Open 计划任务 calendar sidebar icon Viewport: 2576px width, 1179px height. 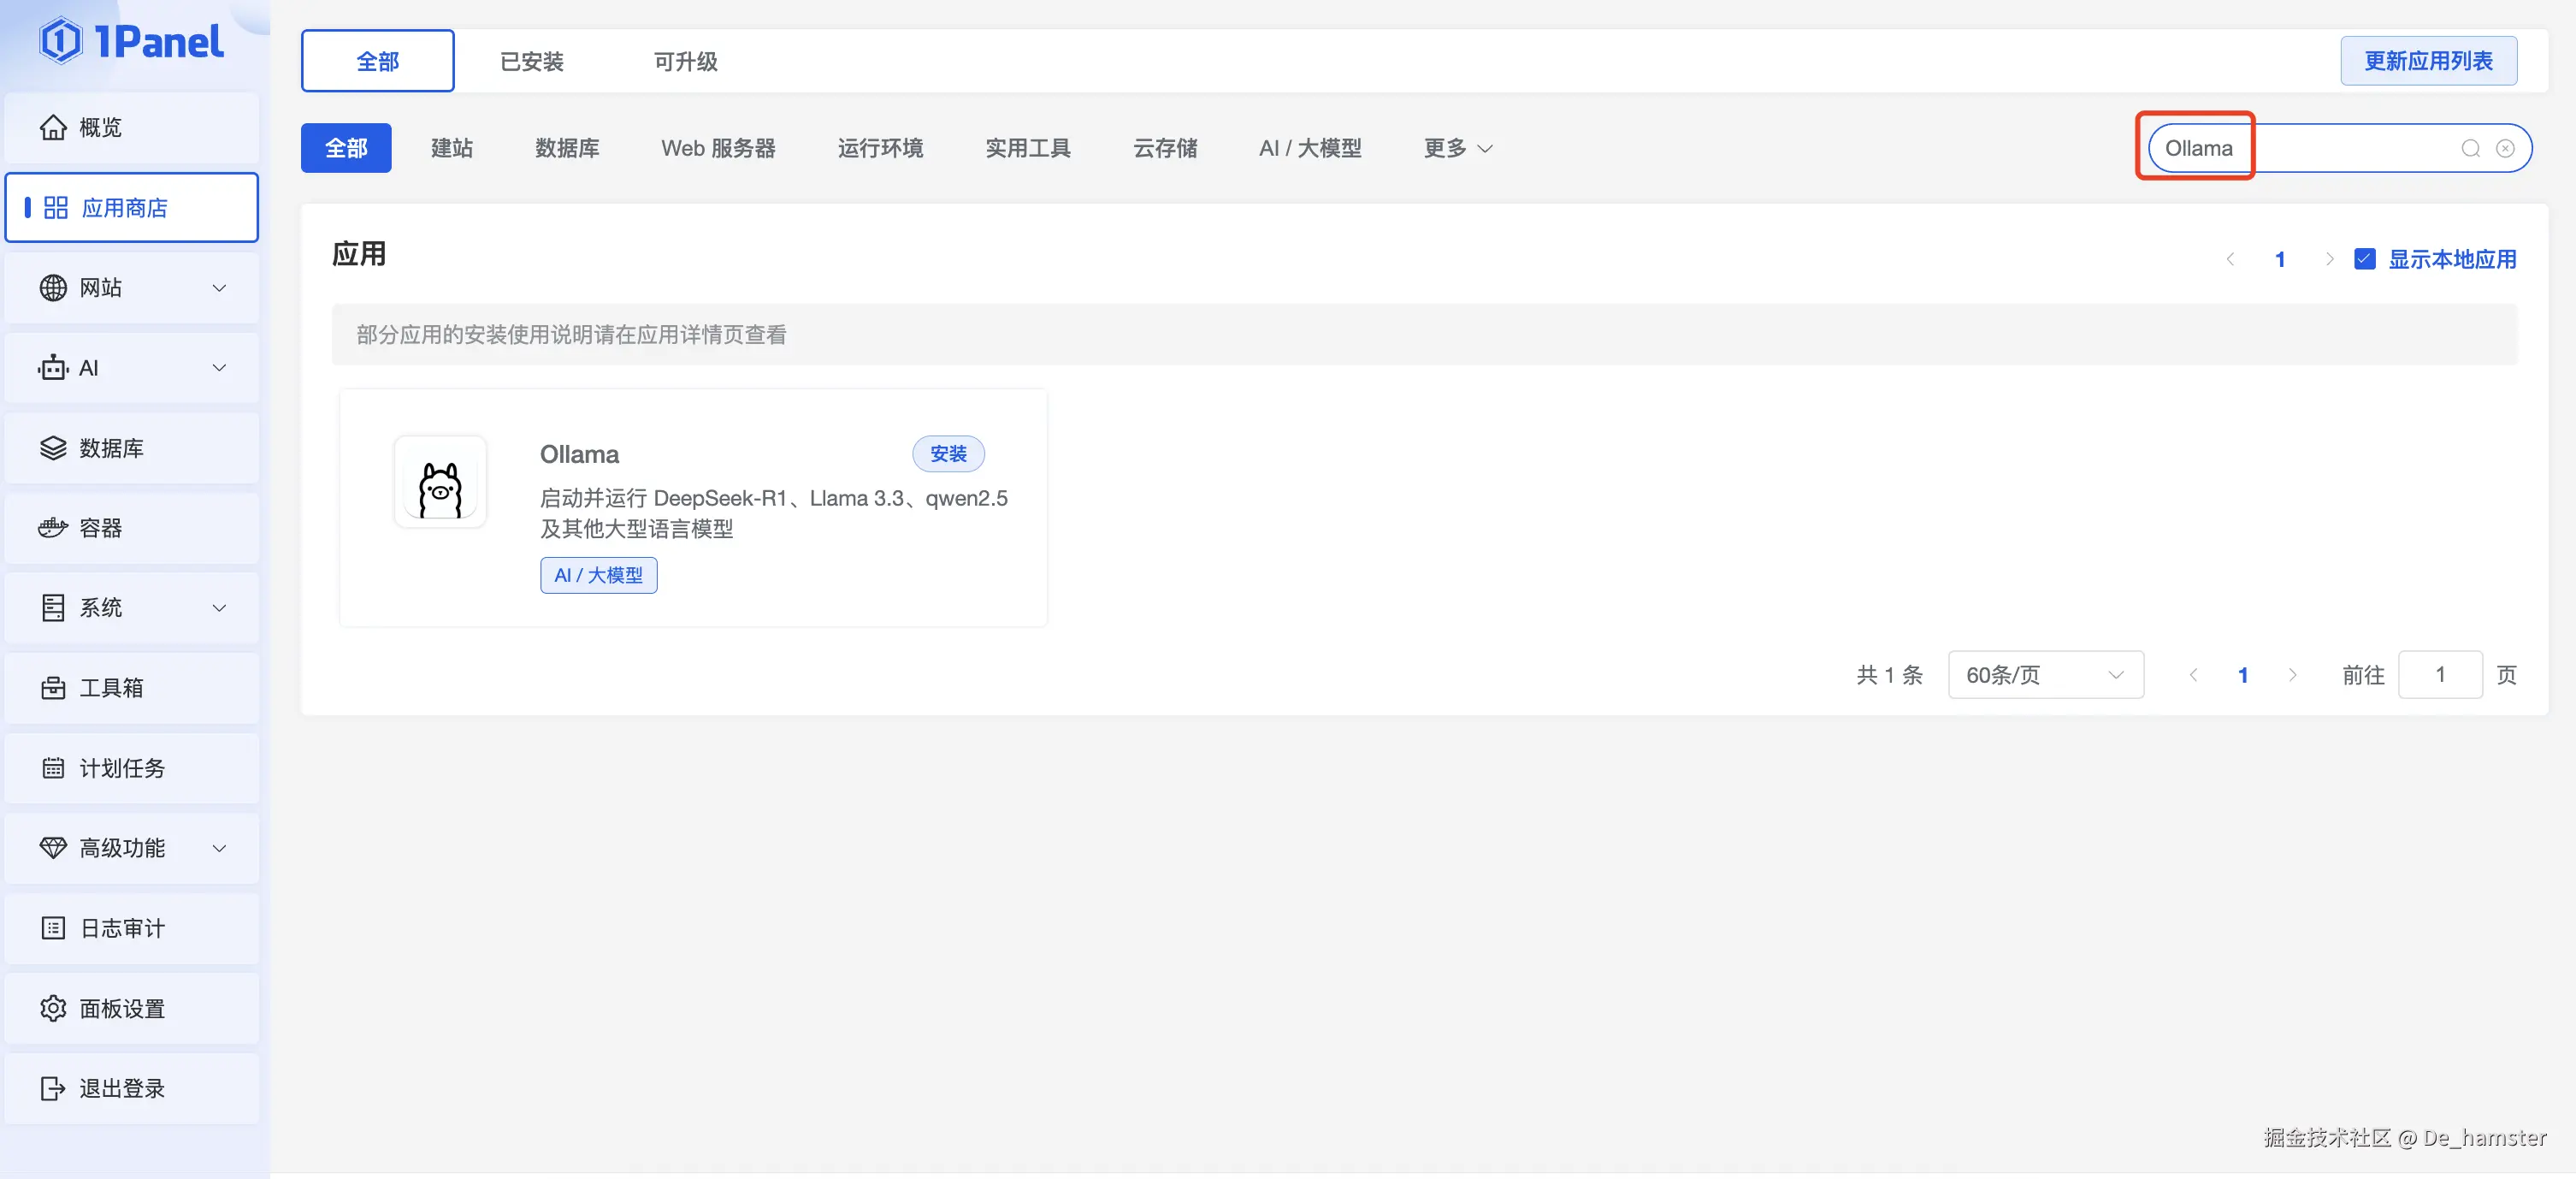[53, 768]
